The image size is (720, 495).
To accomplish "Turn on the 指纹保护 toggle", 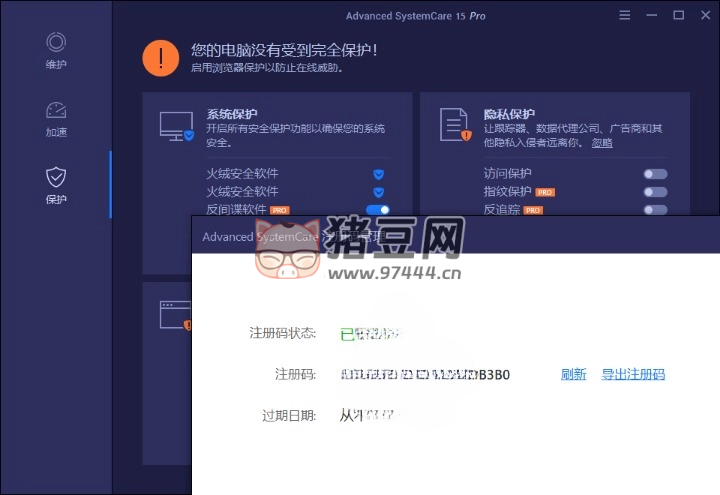I will point(655,192).
